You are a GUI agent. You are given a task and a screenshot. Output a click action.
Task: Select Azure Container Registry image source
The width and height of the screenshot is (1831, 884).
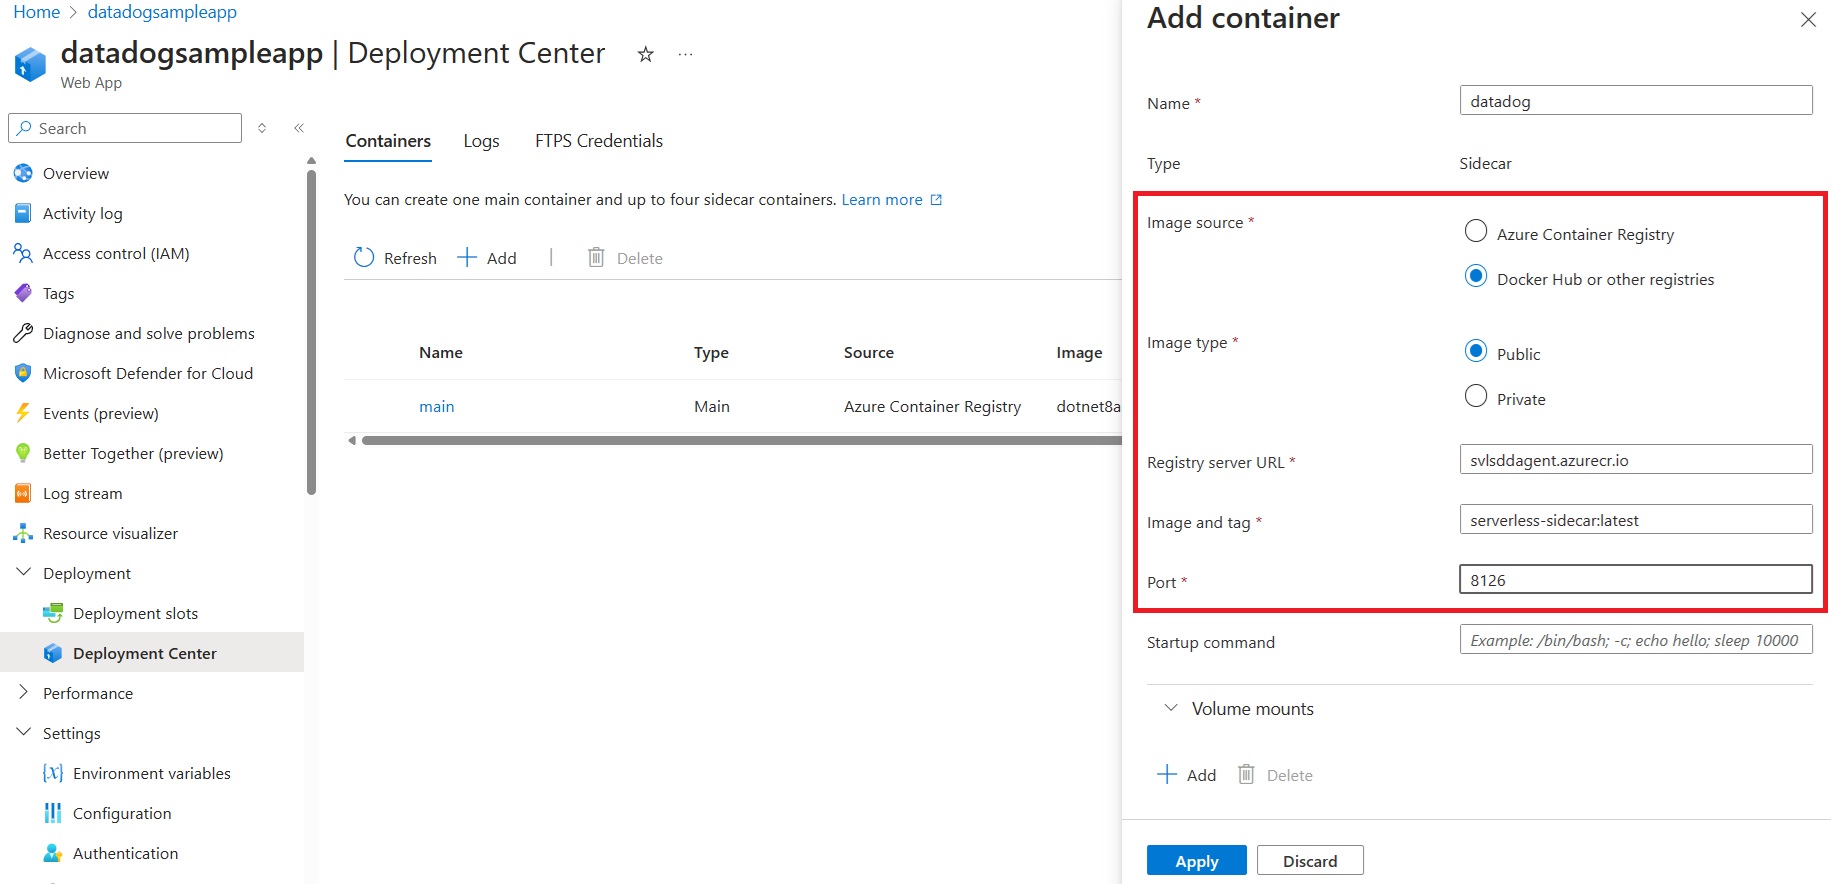[1476, 232]
